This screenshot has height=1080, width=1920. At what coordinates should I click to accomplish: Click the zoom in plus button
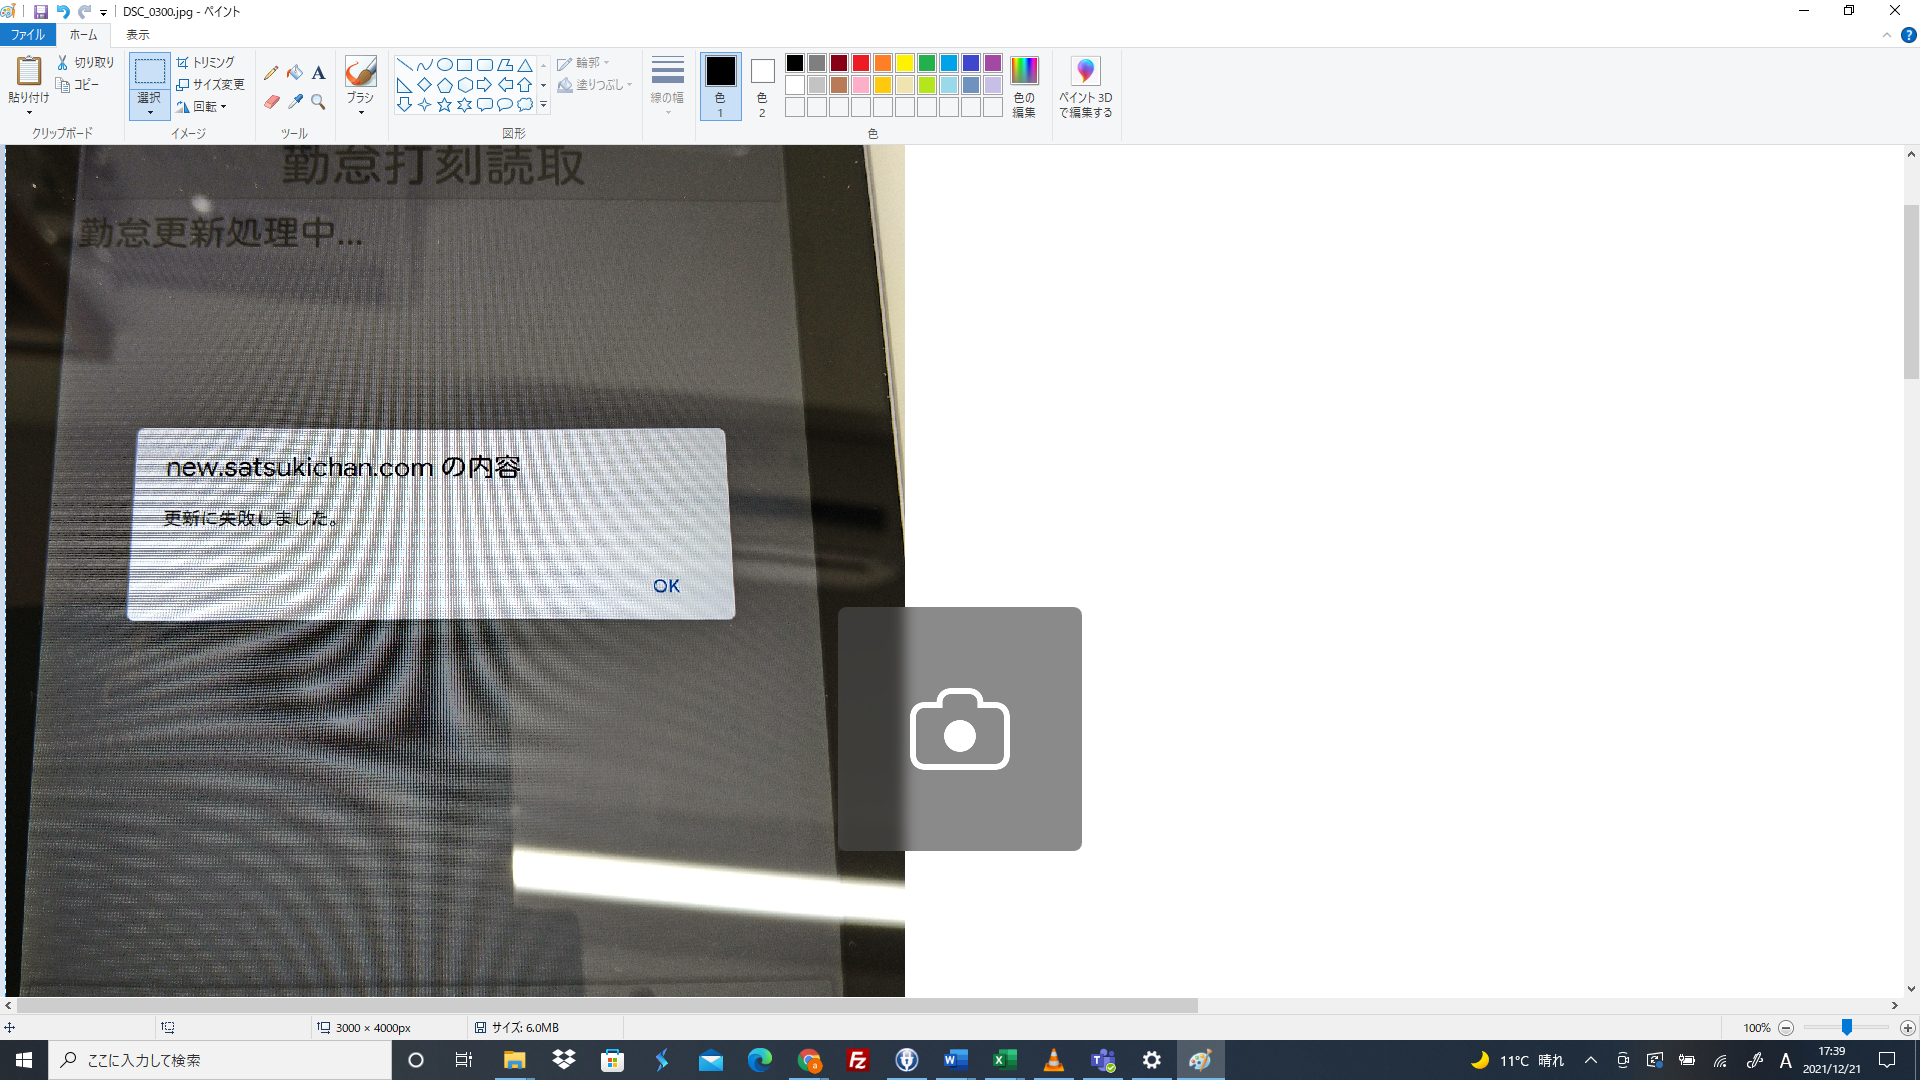[x=1908, y=1028]
